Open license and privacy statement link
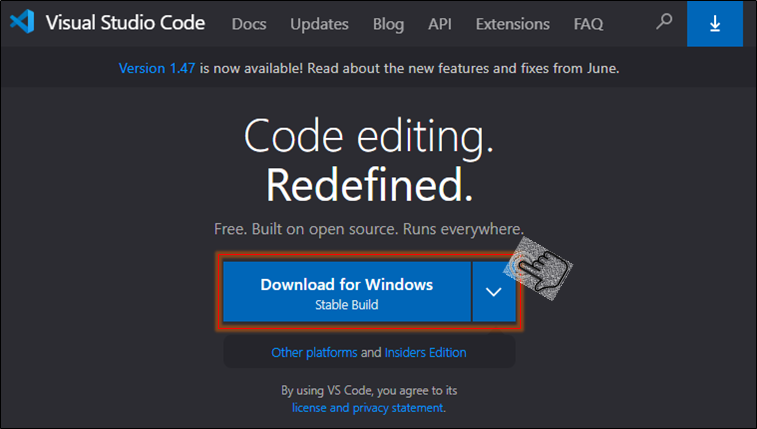 [367, 408]
